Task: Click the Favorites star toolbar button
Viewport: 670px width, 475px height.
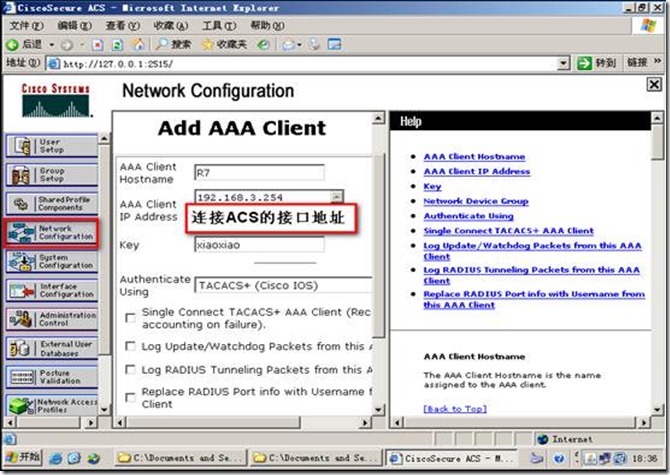Action: coord(224,44)
